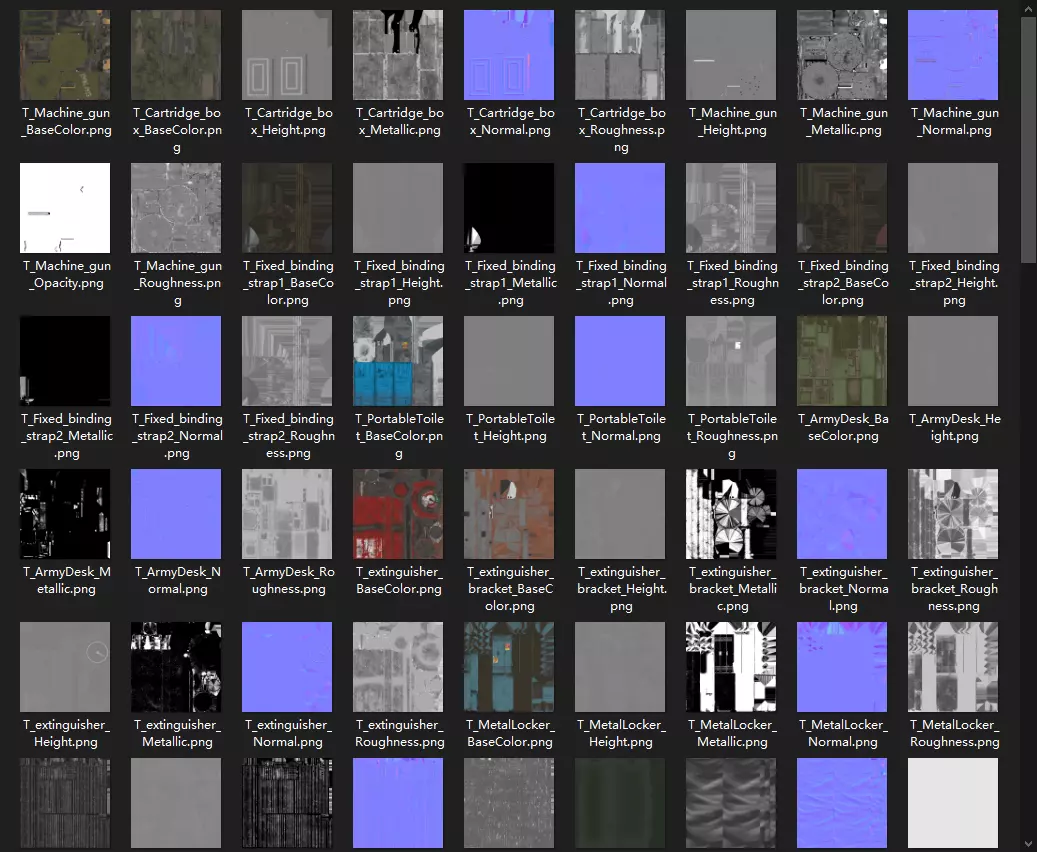Select the T_PortableToilet_Normal.png thumbnail
This screenshot has height=852, width=1037.
[620, 361]
